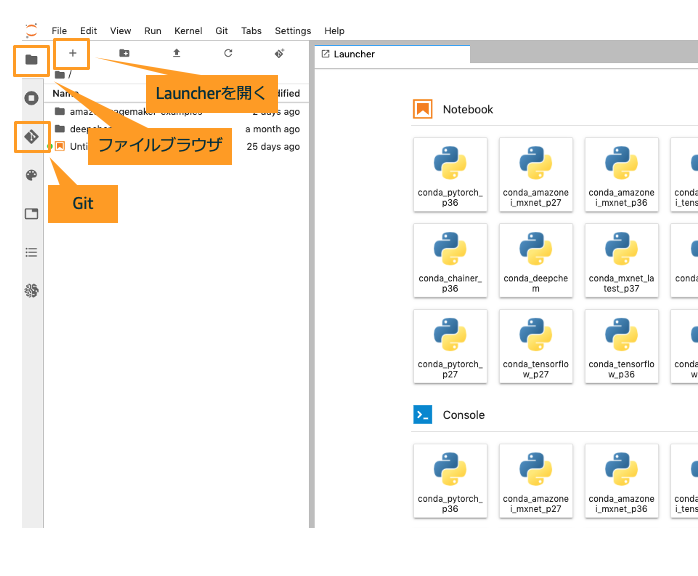Image resolution: width=698 pixels, height=576 pixels.
Task: Click the Upload Files arrow icon
Action: point(176,53)
